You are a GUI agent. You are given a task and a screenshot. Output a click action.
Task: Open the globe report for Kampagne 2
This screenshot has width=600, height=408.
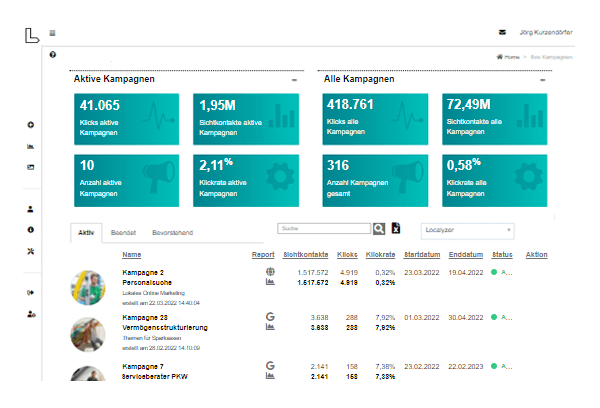coord(270,271)
